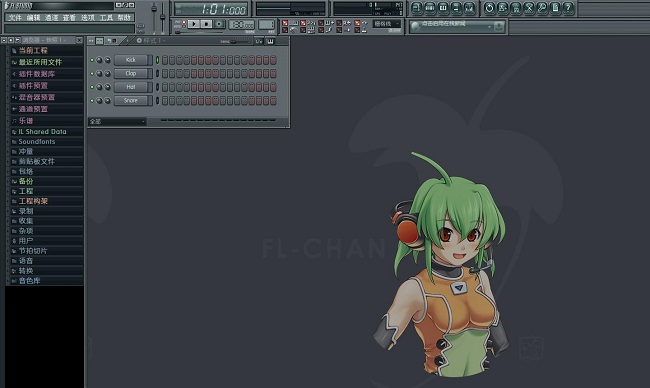The width and height of the screenshot is (650, 388).
Task: Activate the fifth step of the Snare row
Action: (194, 100)
